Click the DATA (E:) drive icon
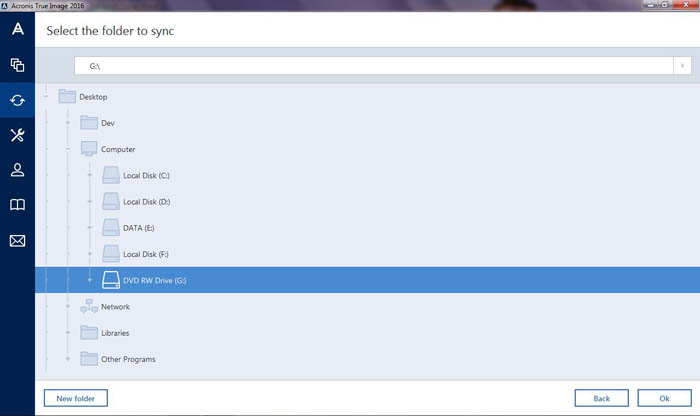This screenshot has width=700, height=416. tap(111, 228)
